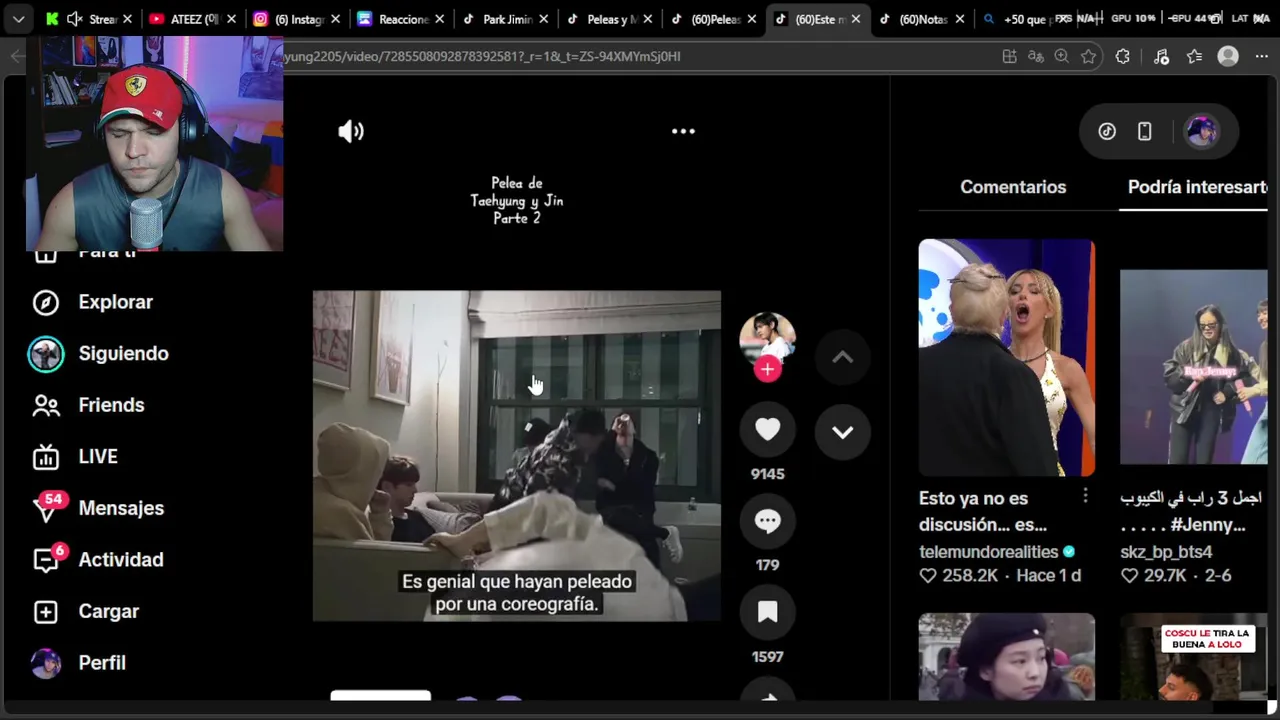
Task: Switch to the ATEEZ YouTube browser tab
Action: (192, 19)
